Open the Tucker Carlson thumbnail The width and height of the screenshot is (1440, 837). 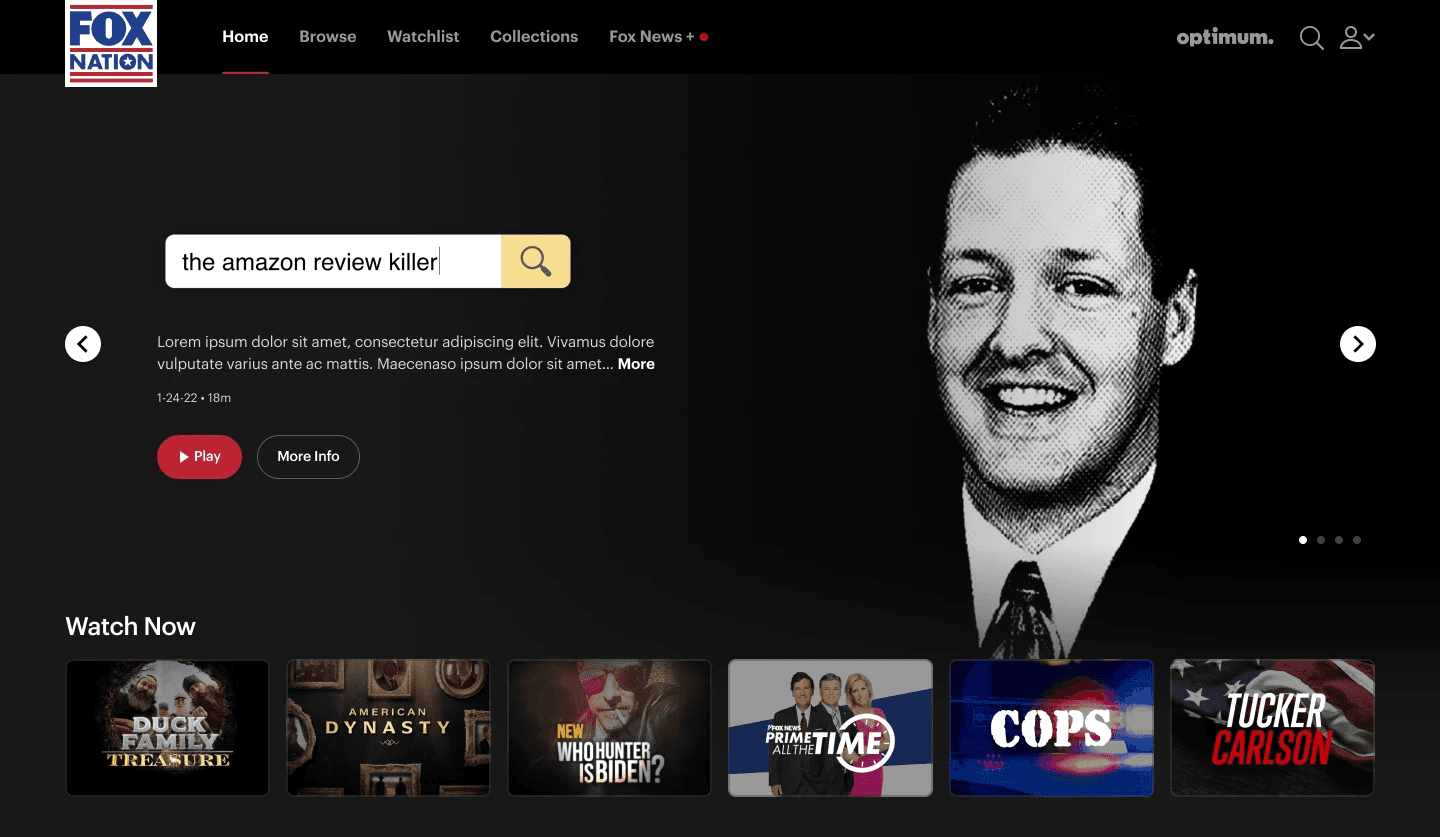(1272, 728)
